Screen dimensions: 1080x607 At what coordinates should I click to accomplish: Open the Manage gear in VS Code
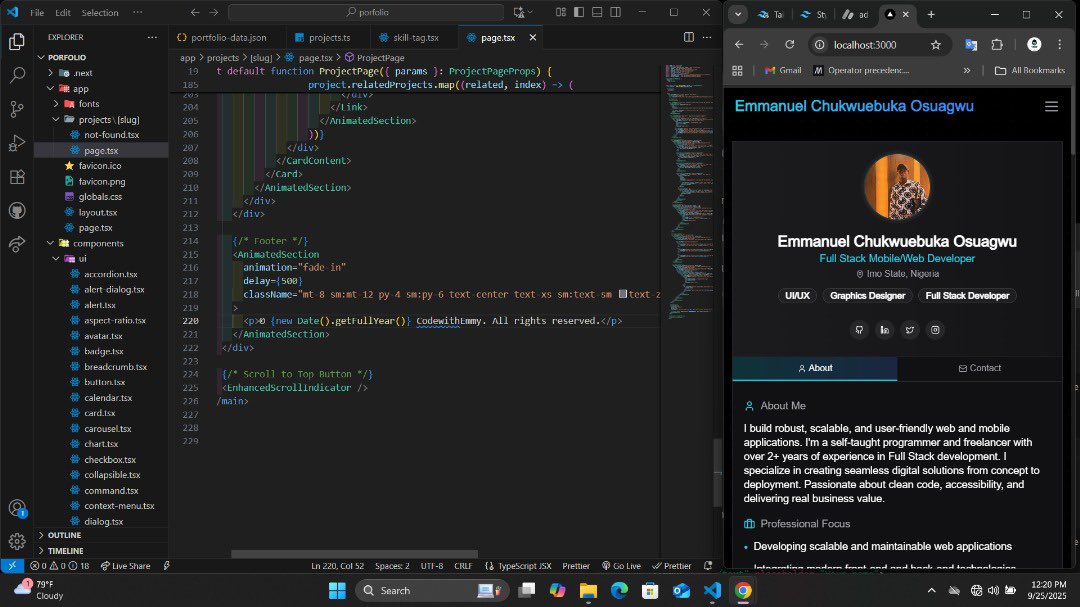tap(17, 542)
